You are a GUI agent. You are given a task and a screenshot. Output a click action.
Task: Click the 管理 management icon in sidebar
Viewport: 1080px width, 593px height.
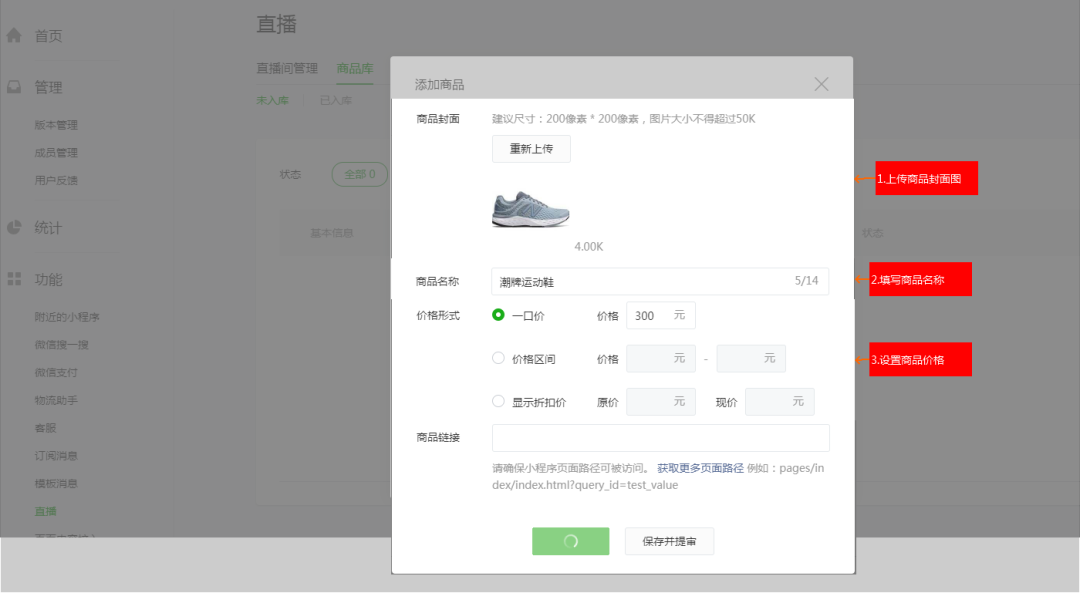(x=12, y=87)
